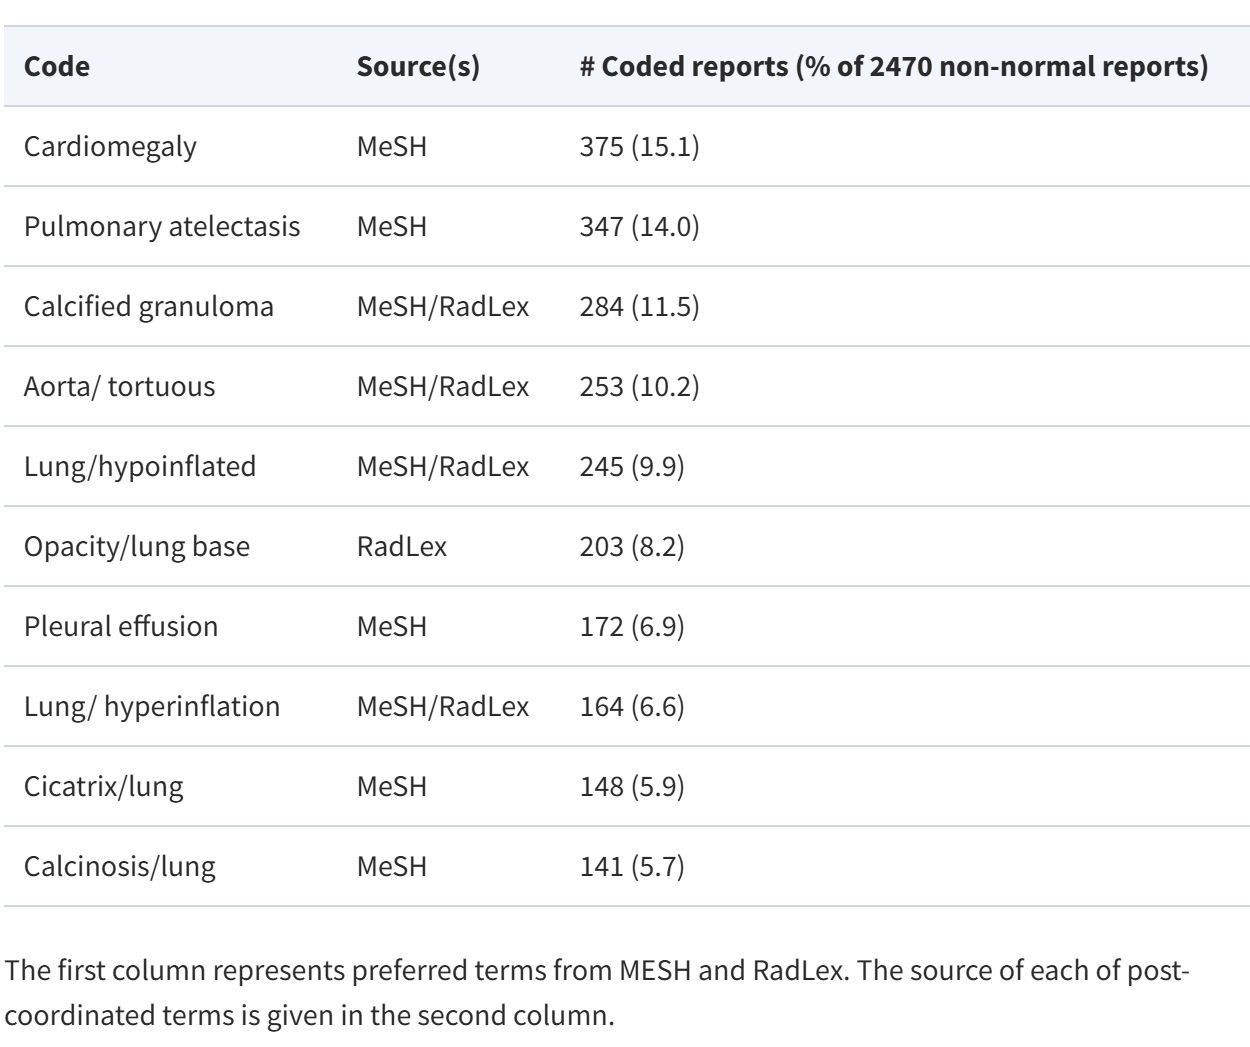
Task: Select the Cardiomegaly cell
Action: tap(110, 147)
